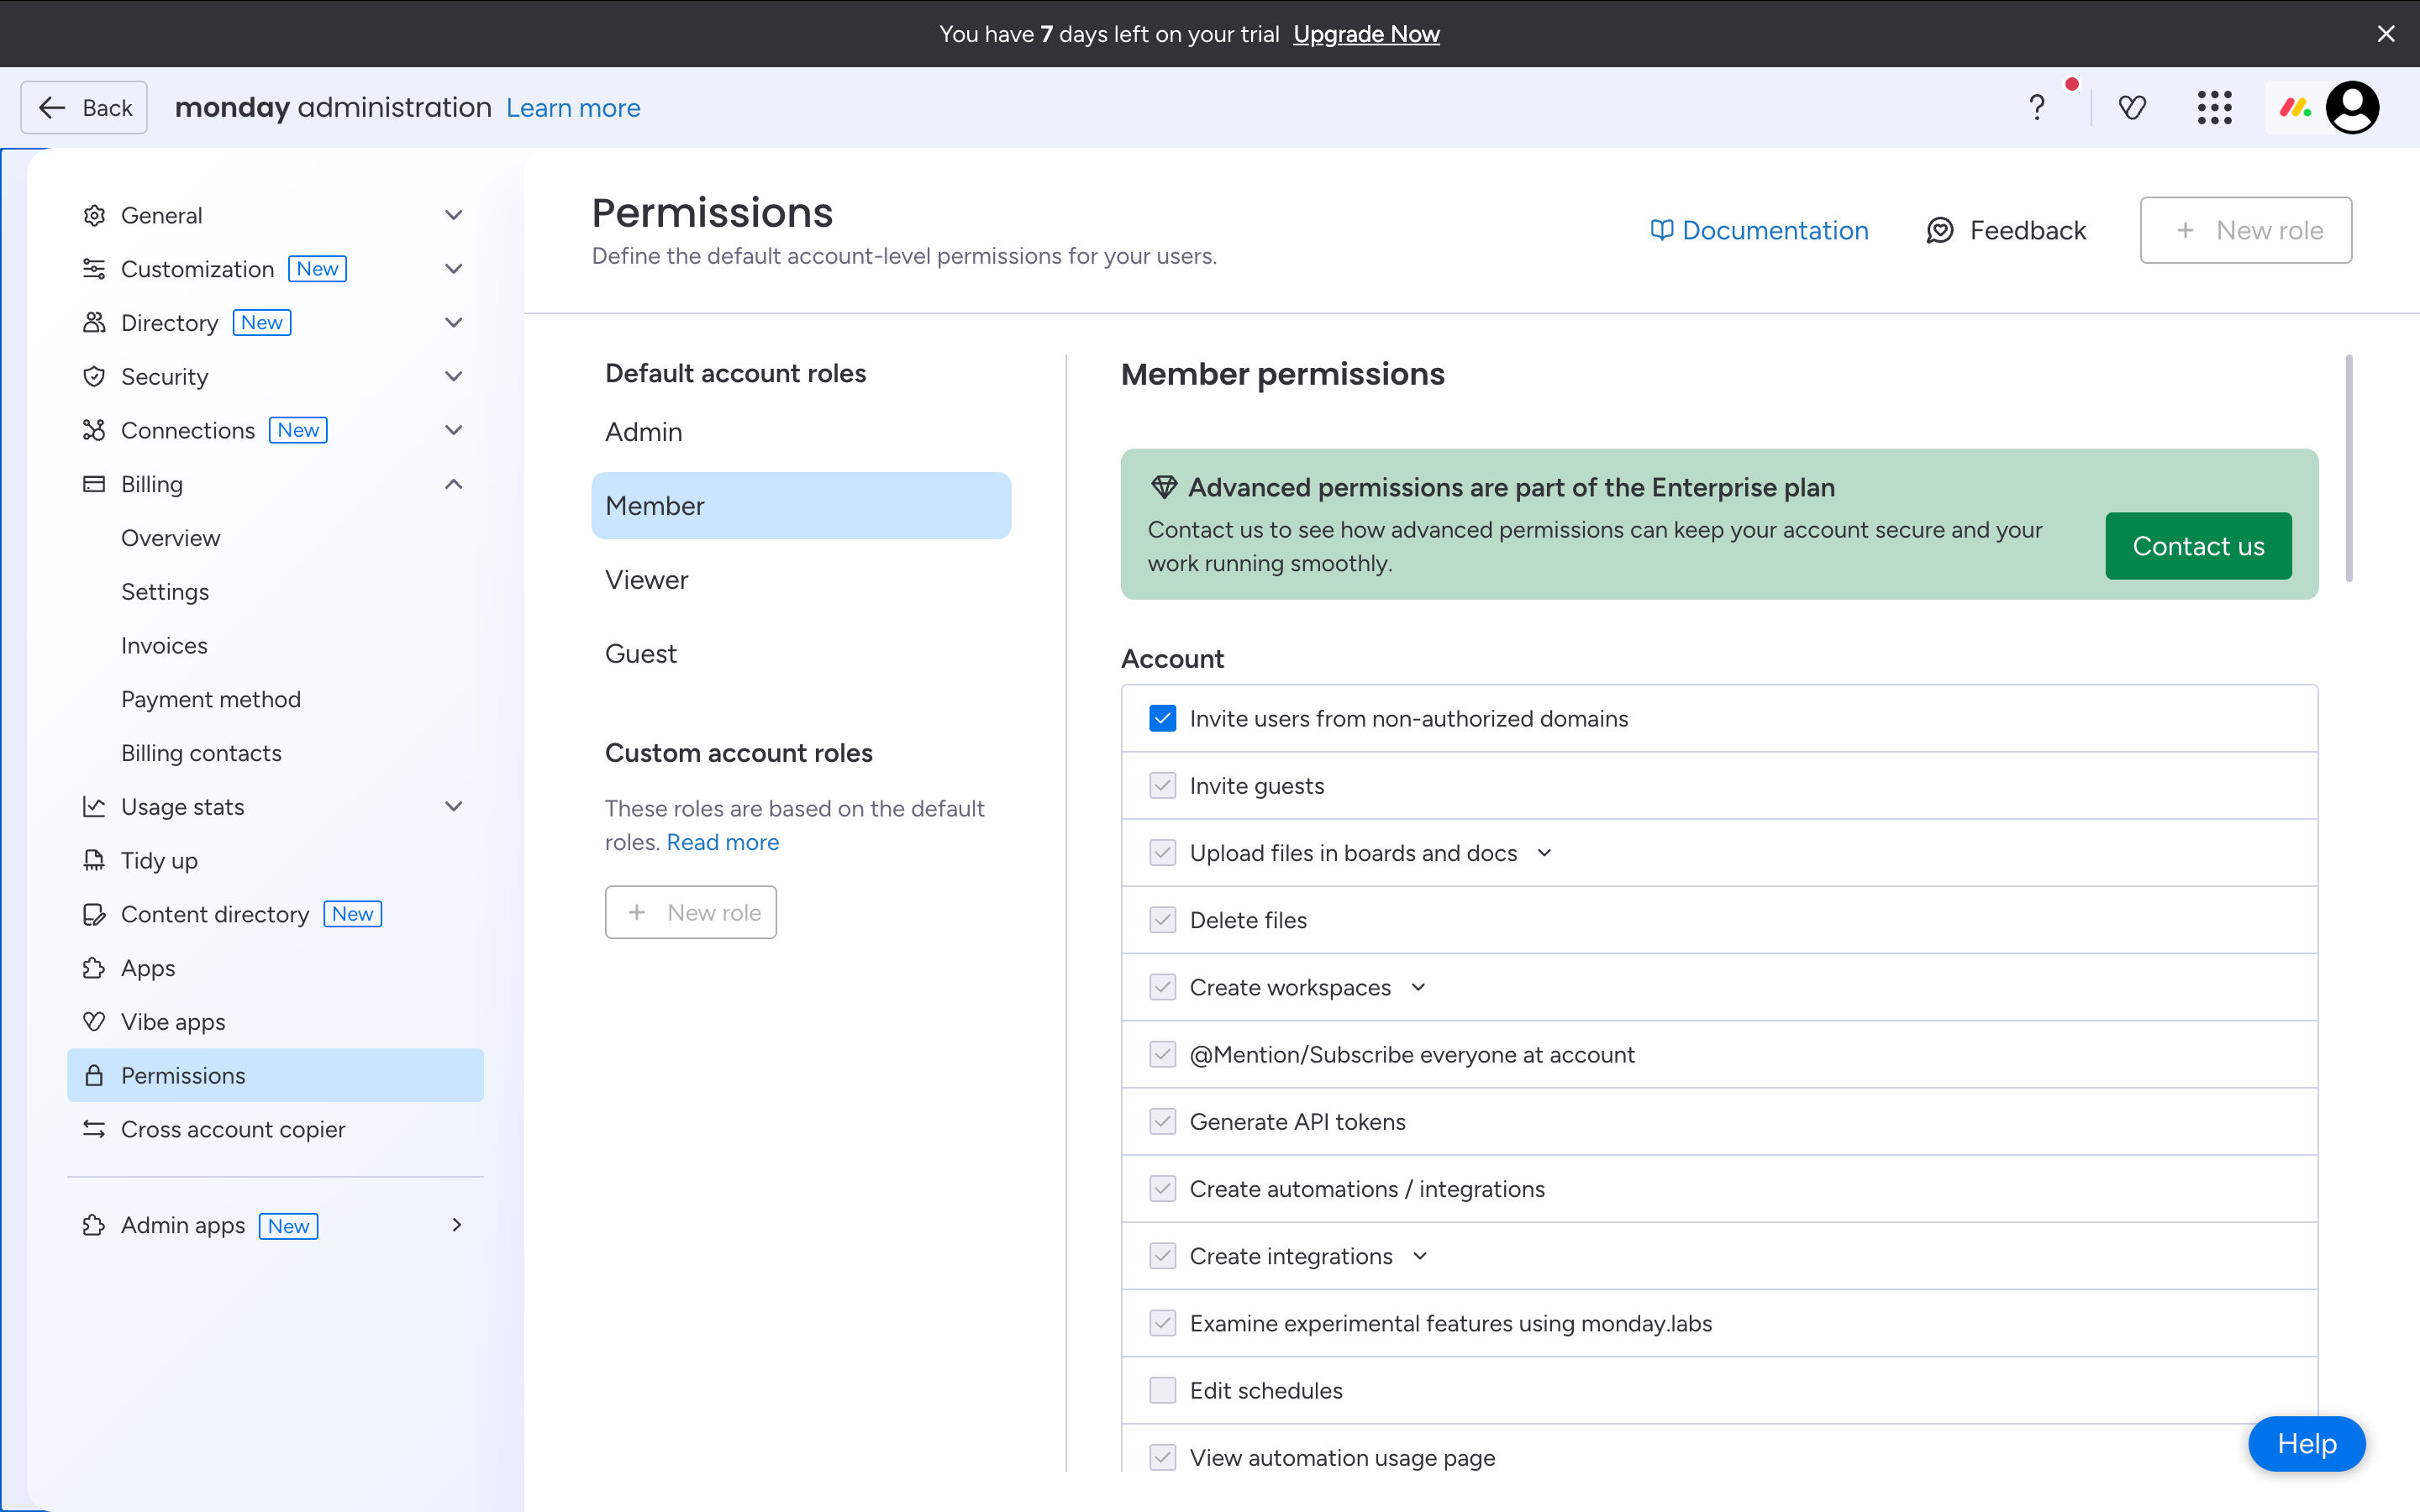Viewport: 2420px width, 1512px height.
Task: Click the heart icon in top bar
Action: 2132,107
